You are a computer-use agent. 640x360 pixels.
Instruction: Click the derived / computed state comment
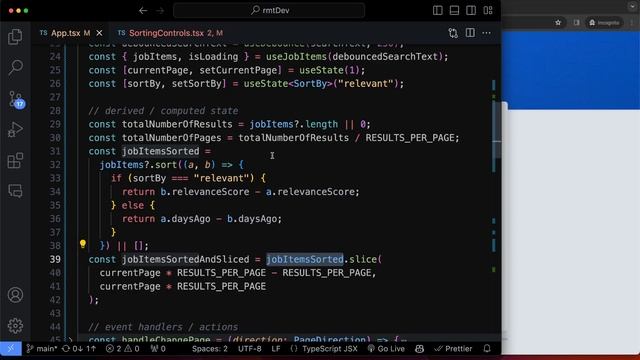pos(163,111)
